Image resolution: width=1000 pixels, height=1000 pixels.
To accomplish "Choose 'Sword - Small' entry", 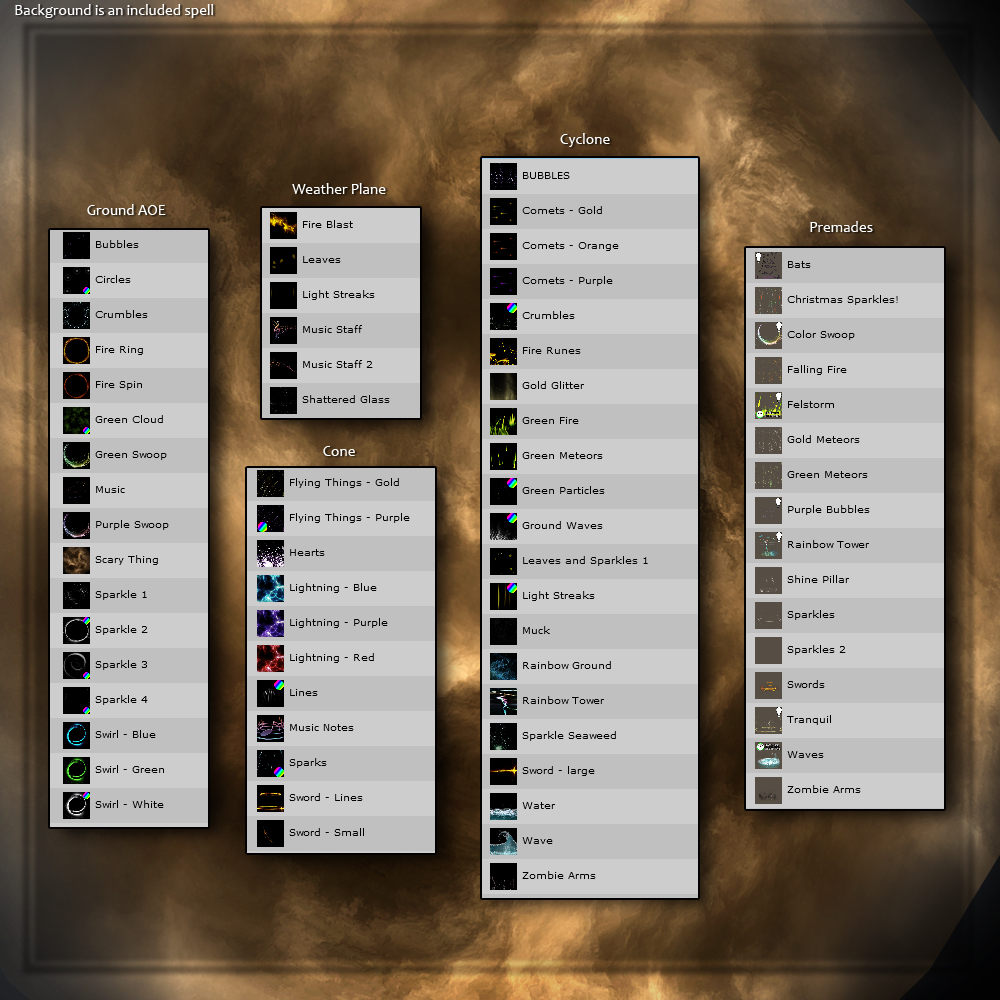I will [341, 834].
